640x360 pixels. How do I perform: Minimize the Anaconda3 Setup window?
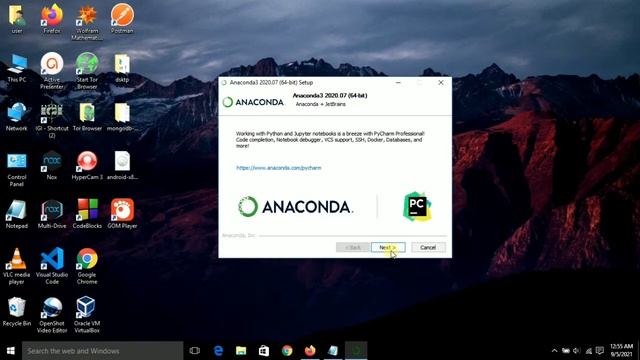coord(398,82)
